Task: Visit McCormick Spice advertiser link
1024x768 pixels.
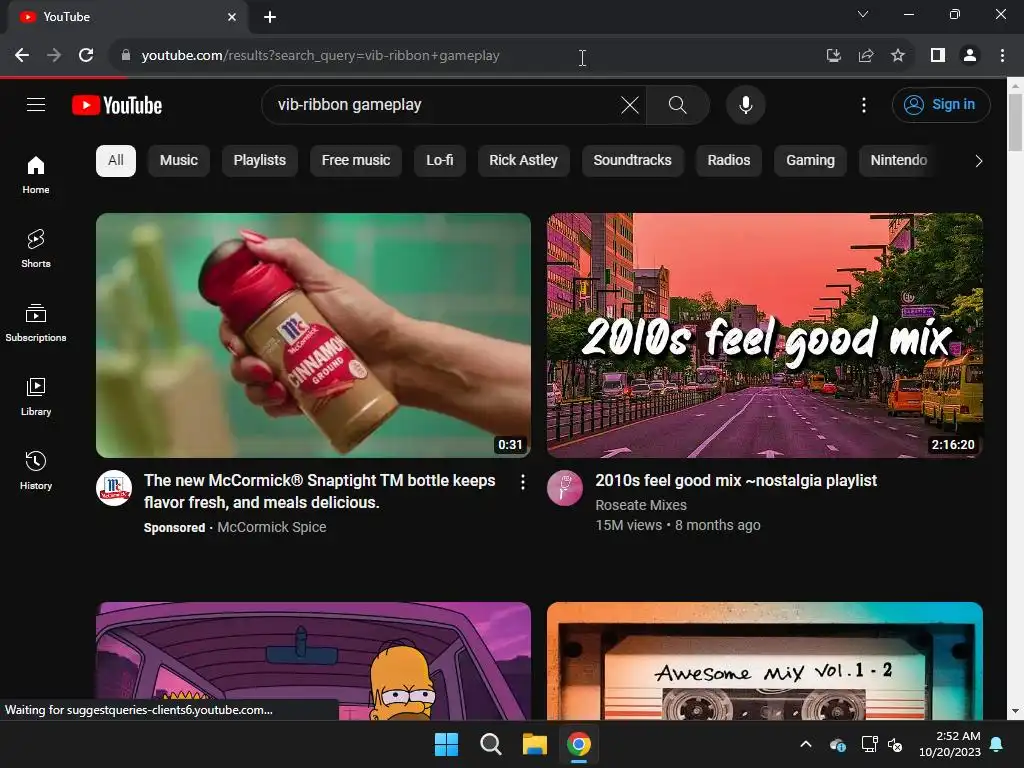Action: pyautogui.click(x=272, y=527)
